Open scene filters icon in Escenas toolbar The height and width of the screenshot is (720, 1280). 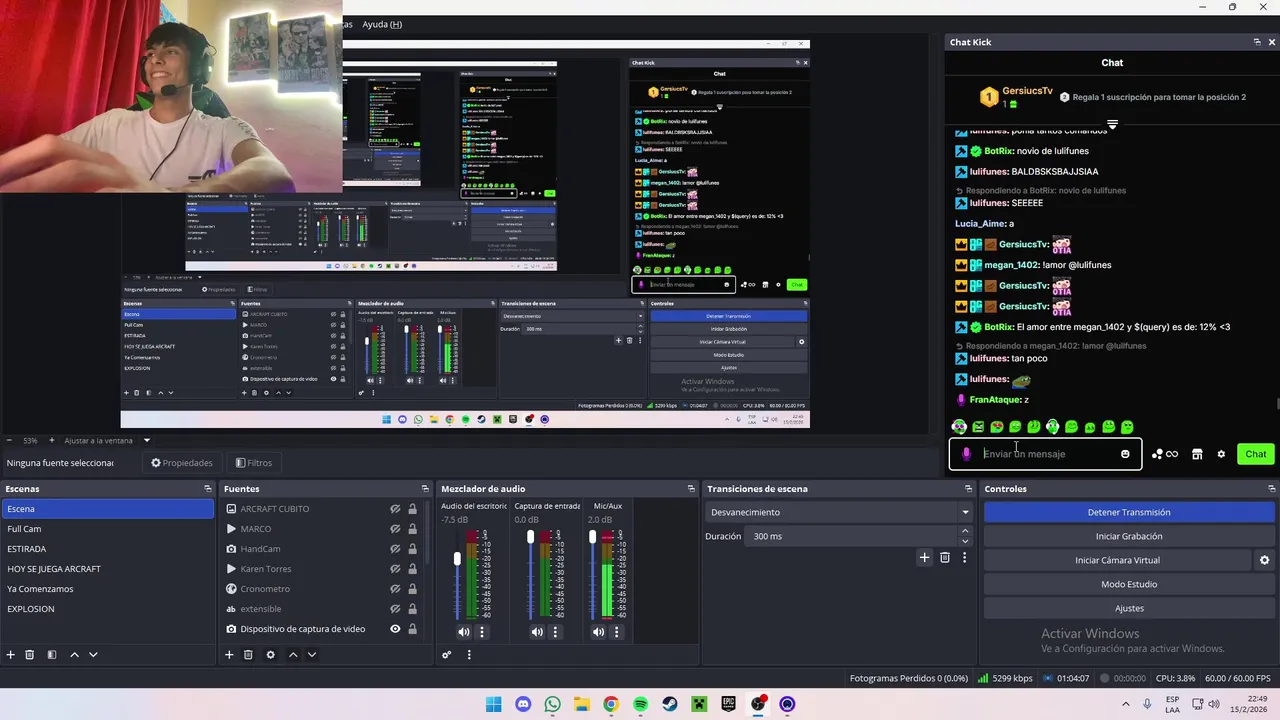[x=52, y=655]
